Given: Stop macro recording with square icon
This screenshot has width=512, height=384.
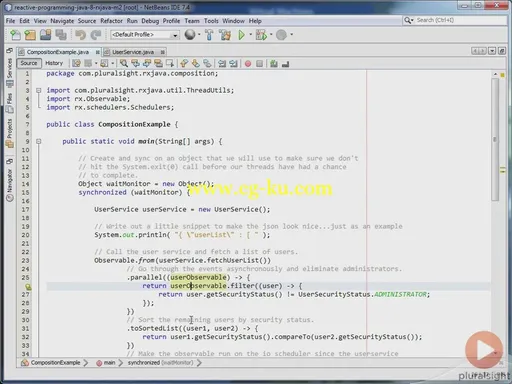Looking at the screenshot, I should click(259, 63).
